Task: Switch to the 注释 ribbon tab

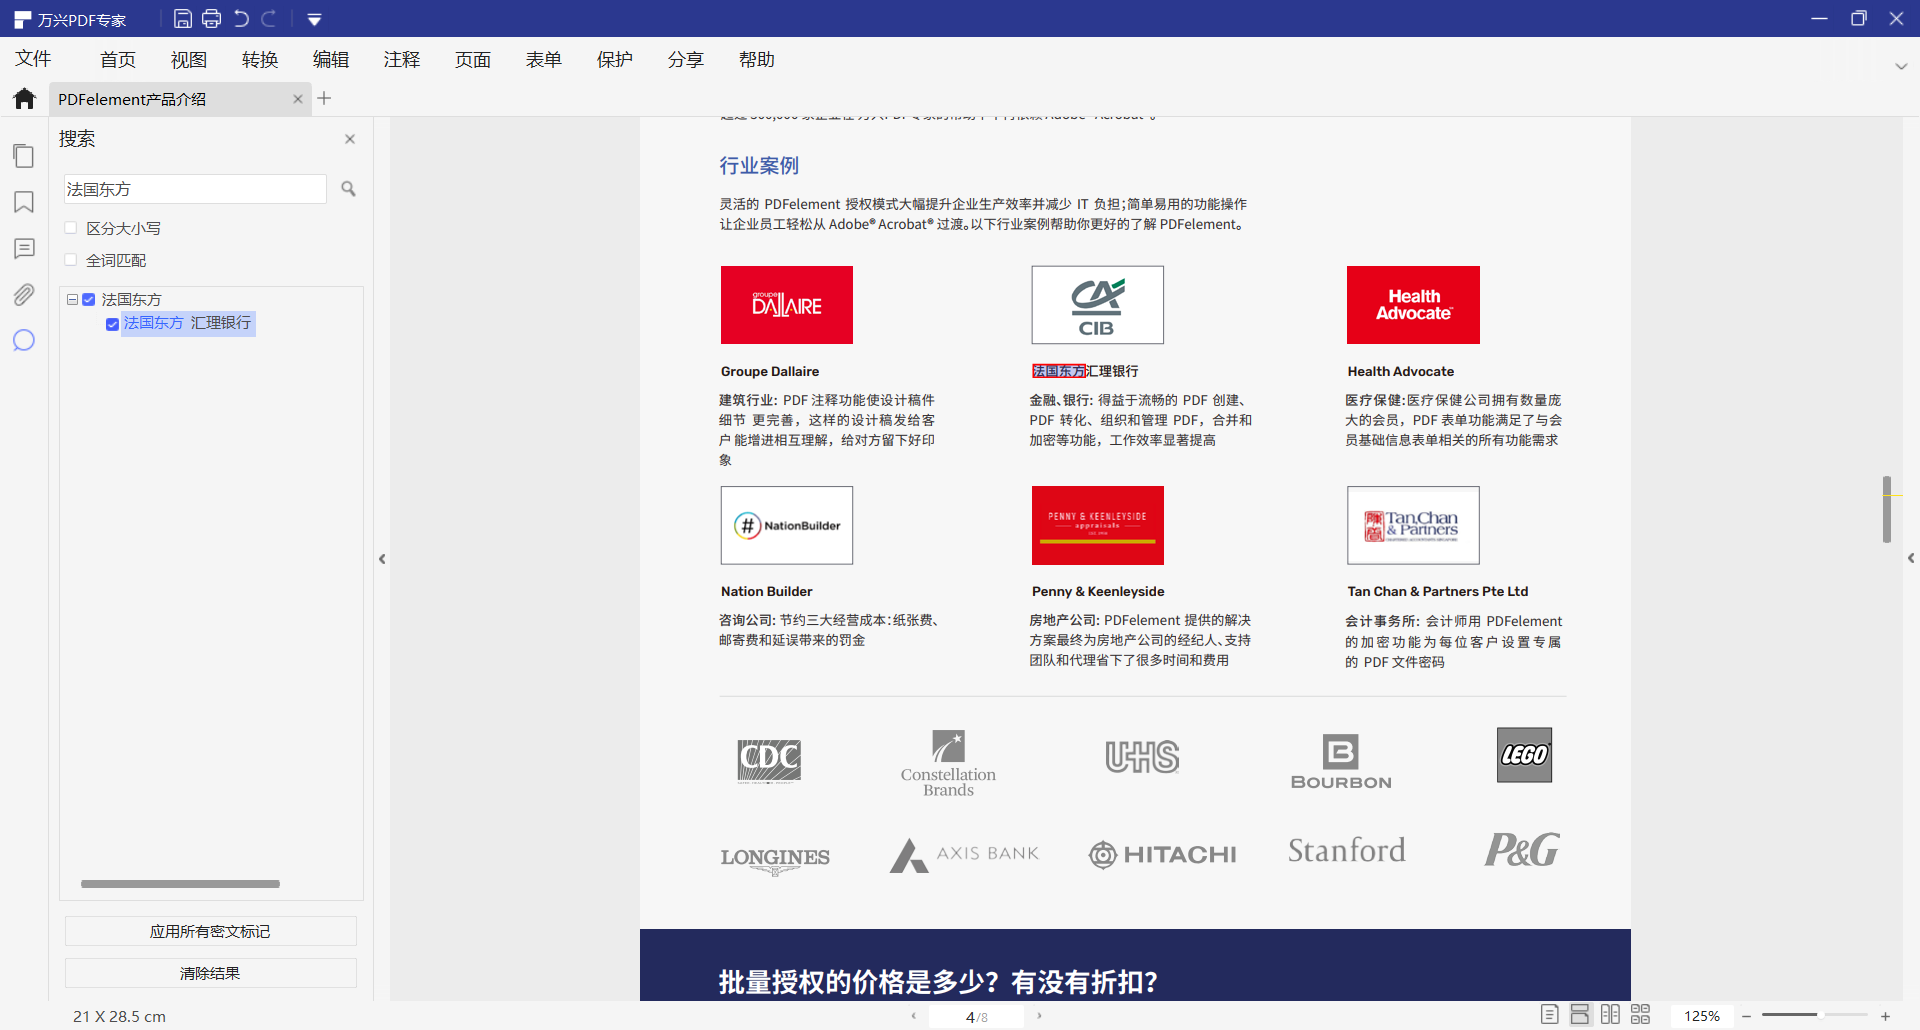Action: (402, 59)
